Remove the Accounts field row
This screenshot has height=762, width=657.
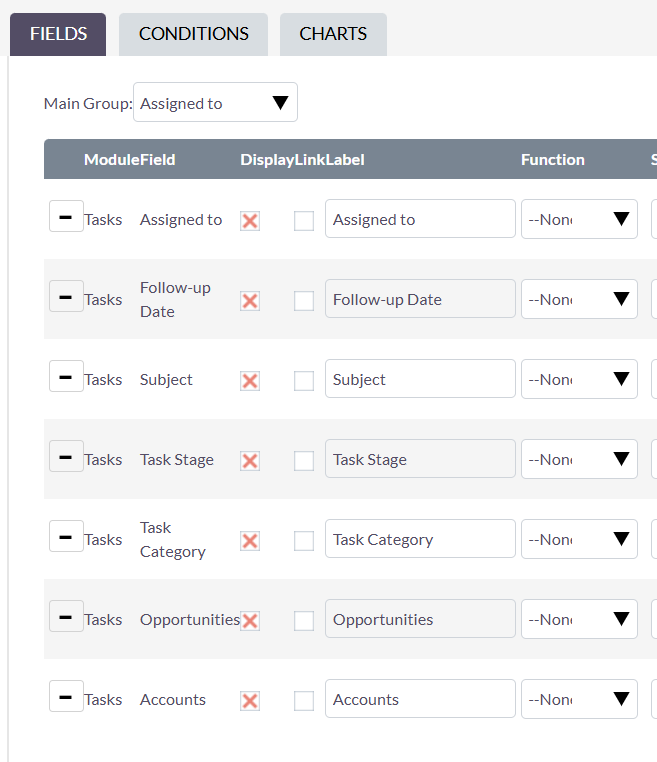[66, 696]
